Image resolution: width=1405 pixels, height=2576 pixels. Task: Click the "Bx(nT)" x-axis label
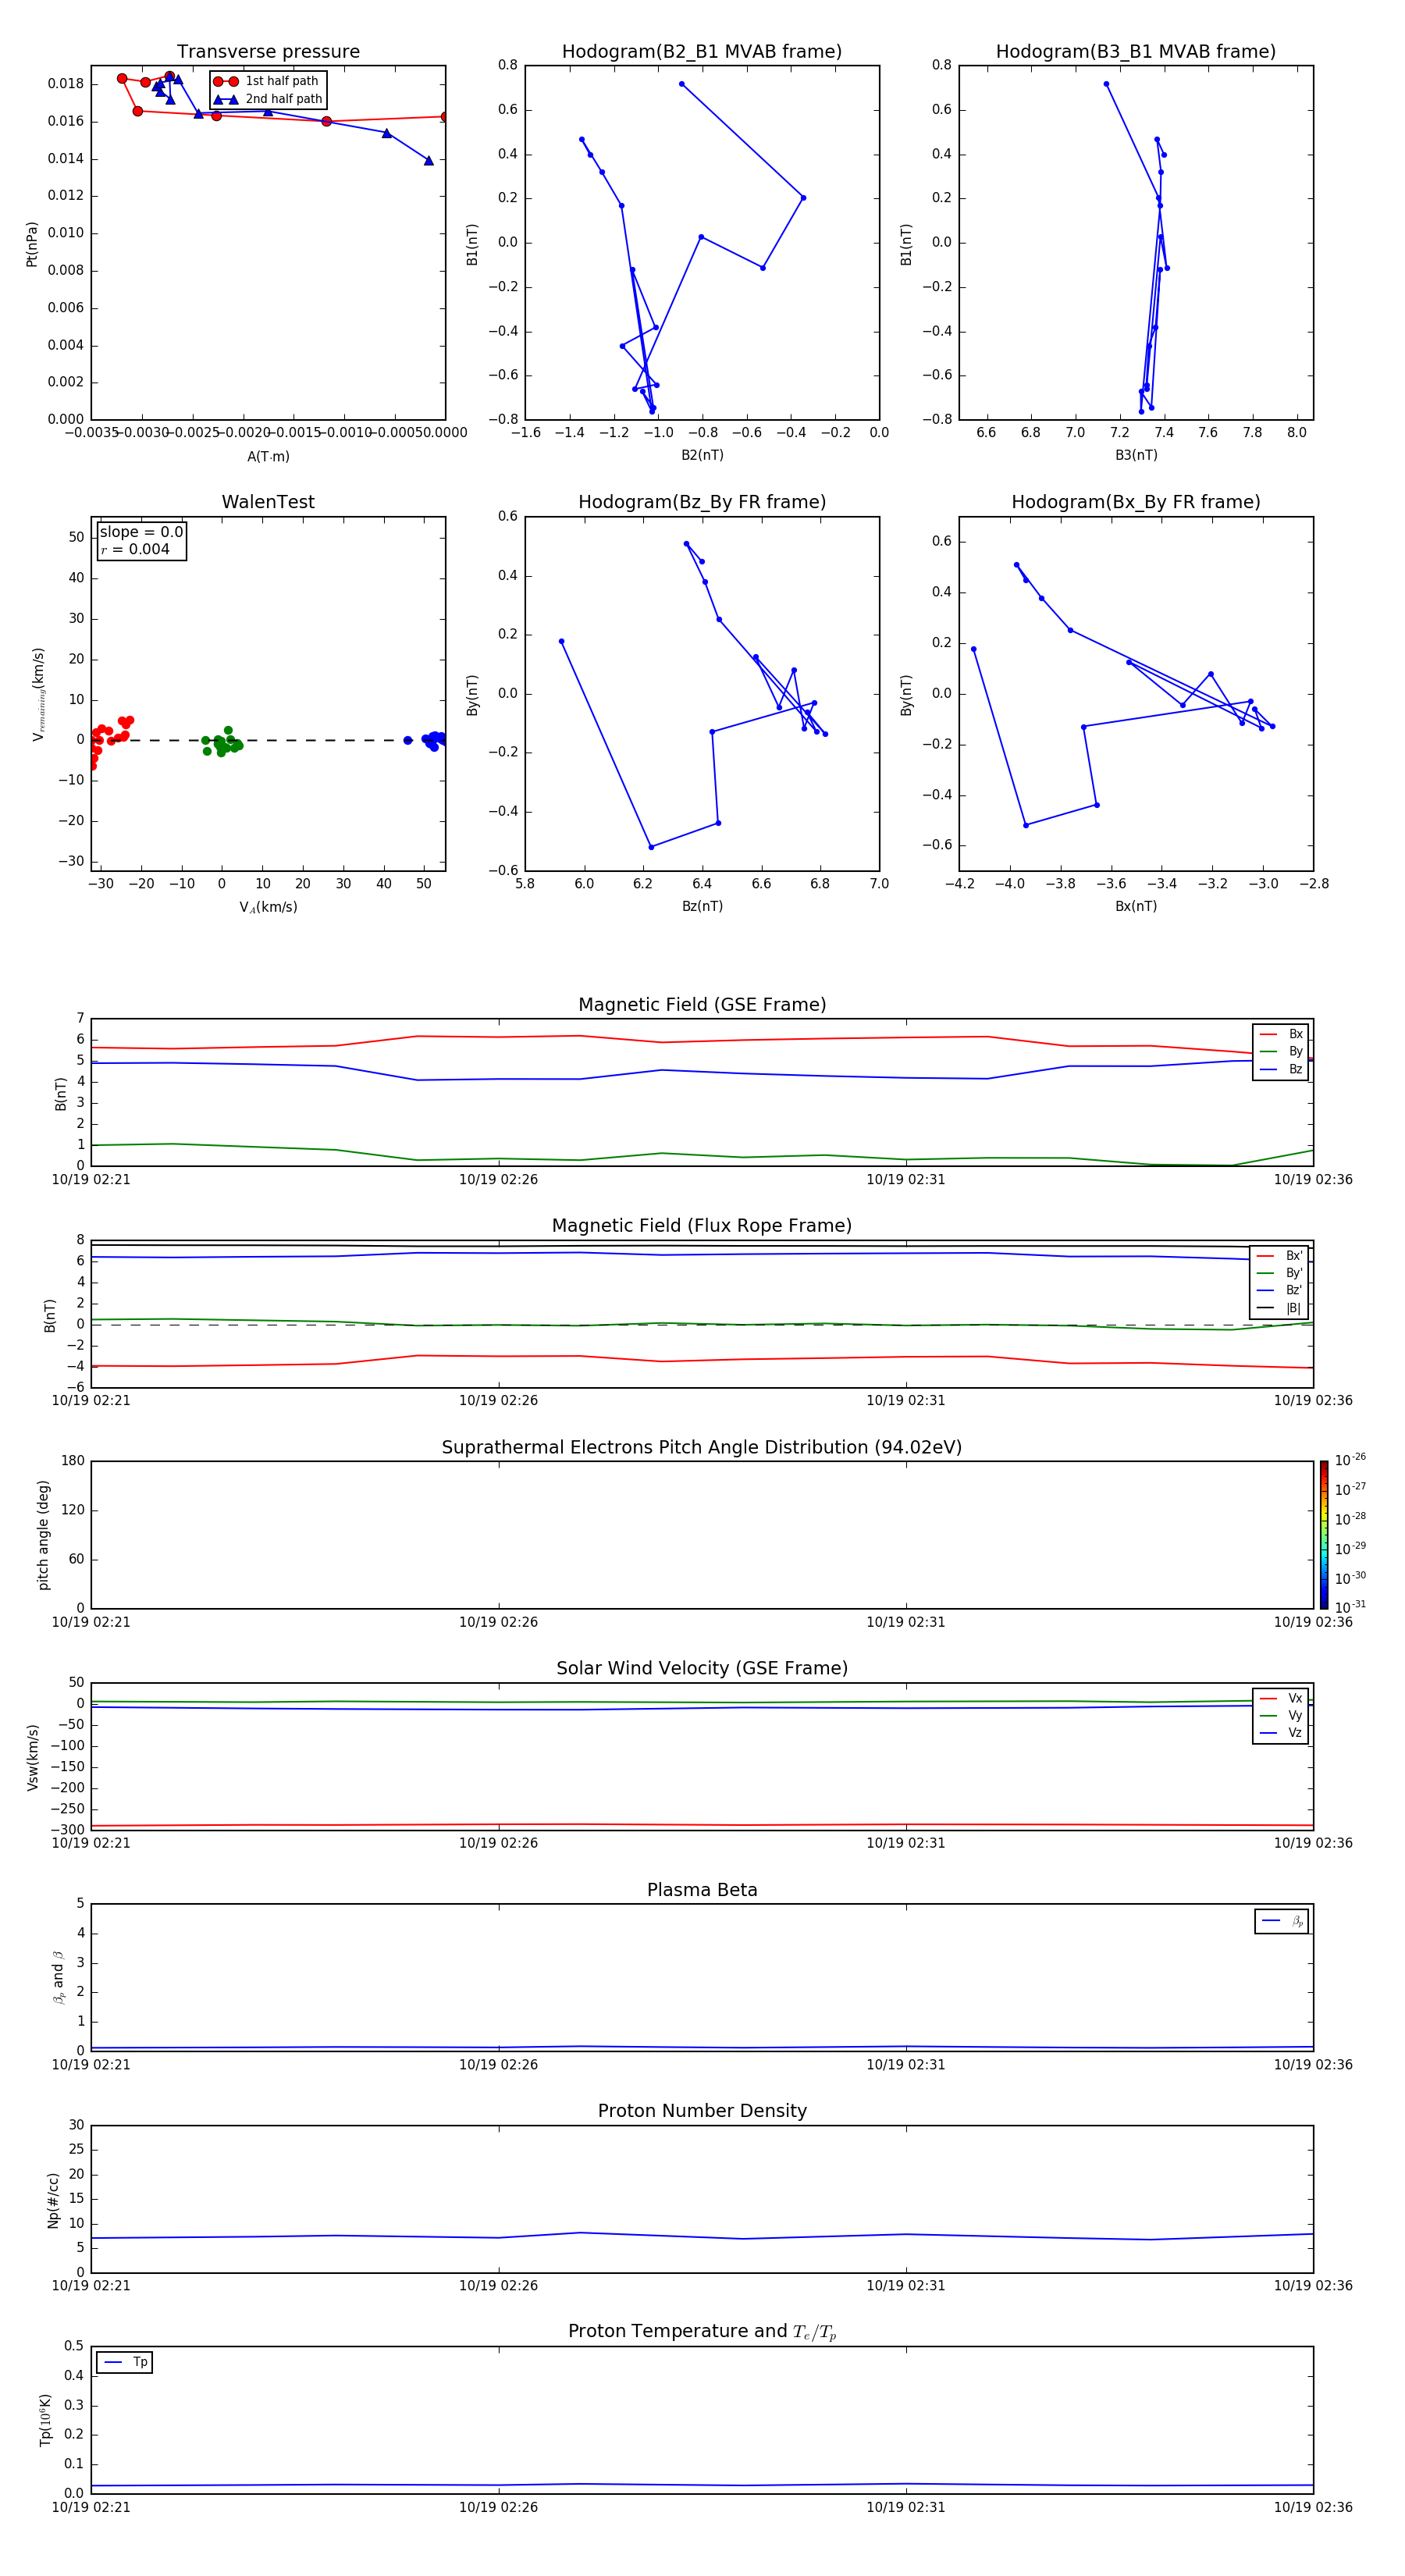[1136, 906]
